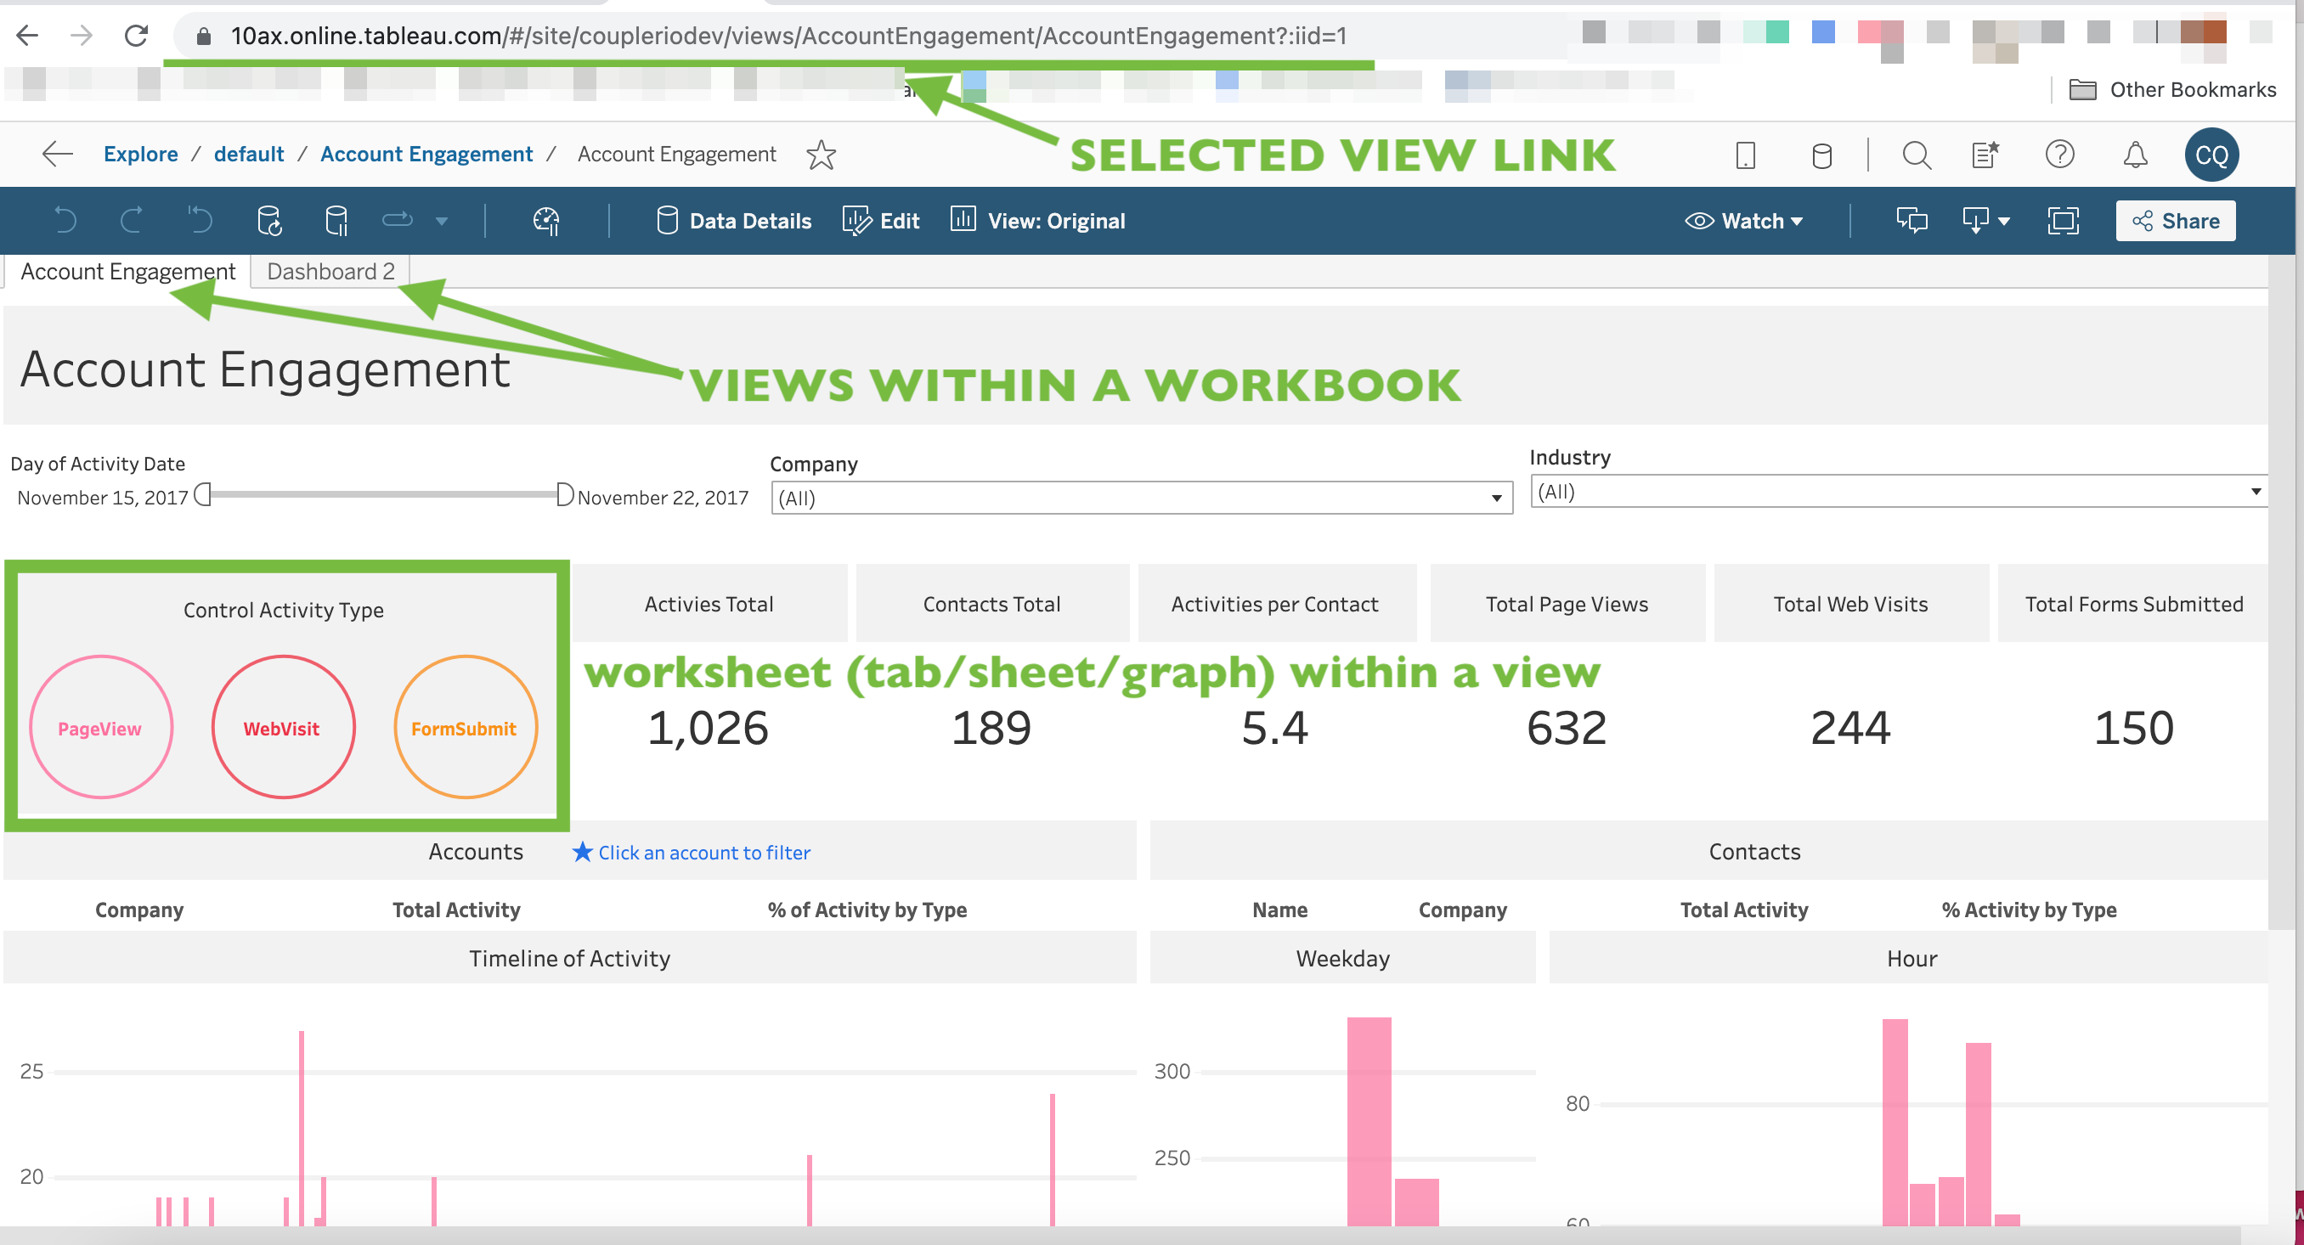Open device preview phone icon
2304x1245 pixels.
coord(1745,155)
